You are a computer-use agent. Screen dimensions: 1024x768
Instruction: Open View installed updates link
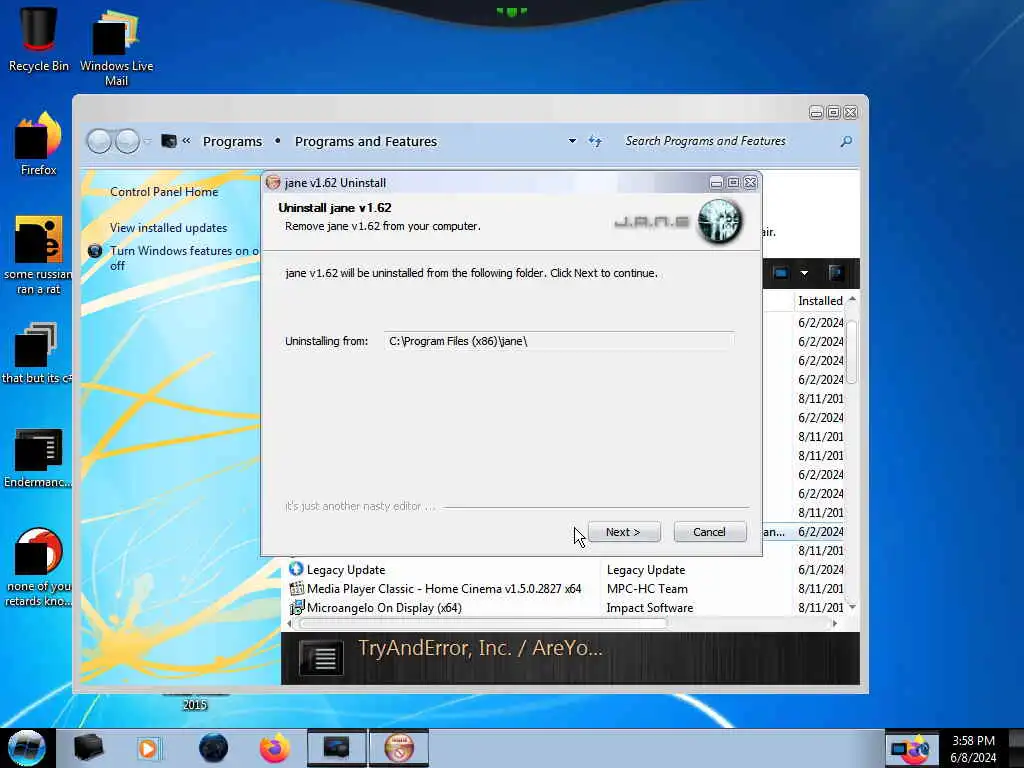tap(168, 227)
